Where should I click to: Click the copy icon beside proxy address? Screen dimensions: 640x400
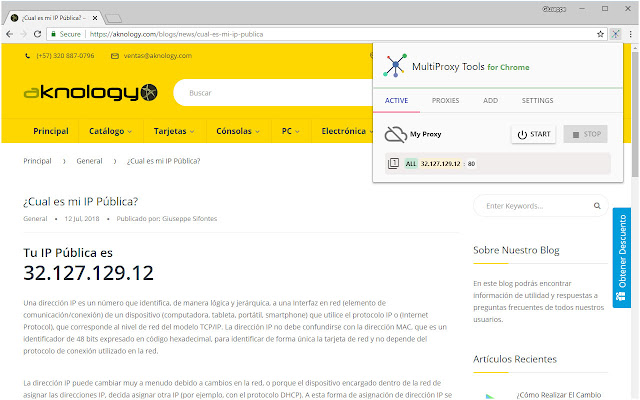click(x=393, y=164)
